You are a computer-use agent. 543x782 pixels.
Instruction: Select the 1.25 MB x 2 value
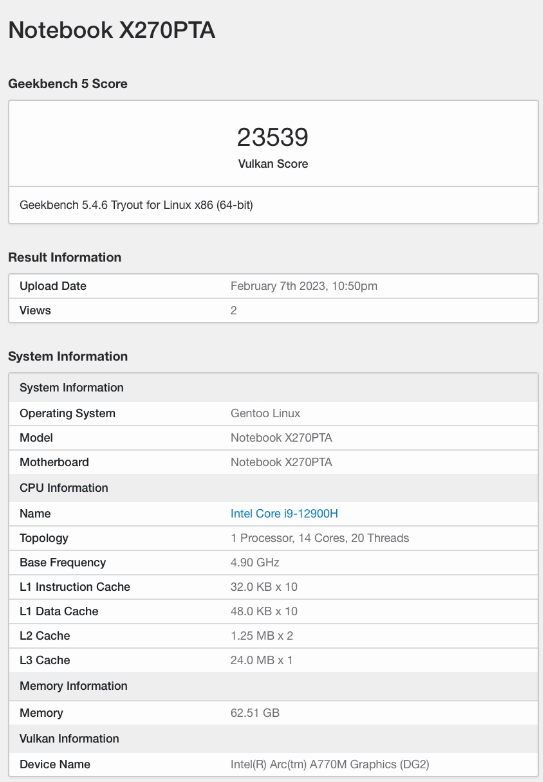pos(262,636)
